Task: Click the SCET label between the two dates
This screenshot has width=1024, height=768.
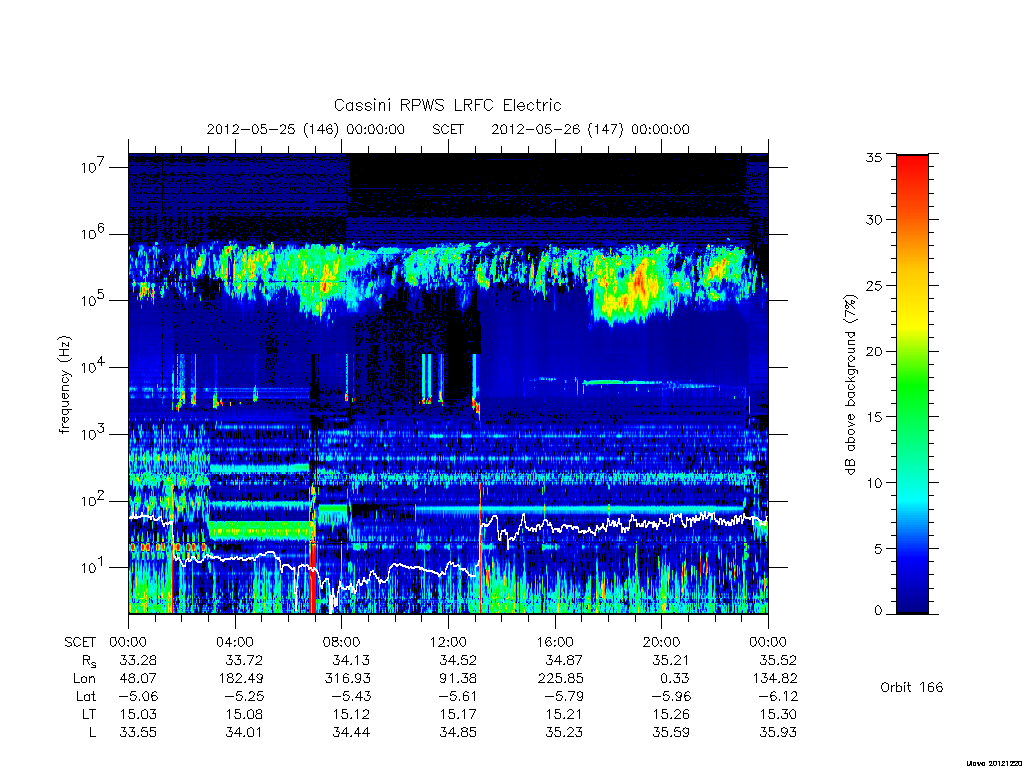Action: tap(448, 129)
